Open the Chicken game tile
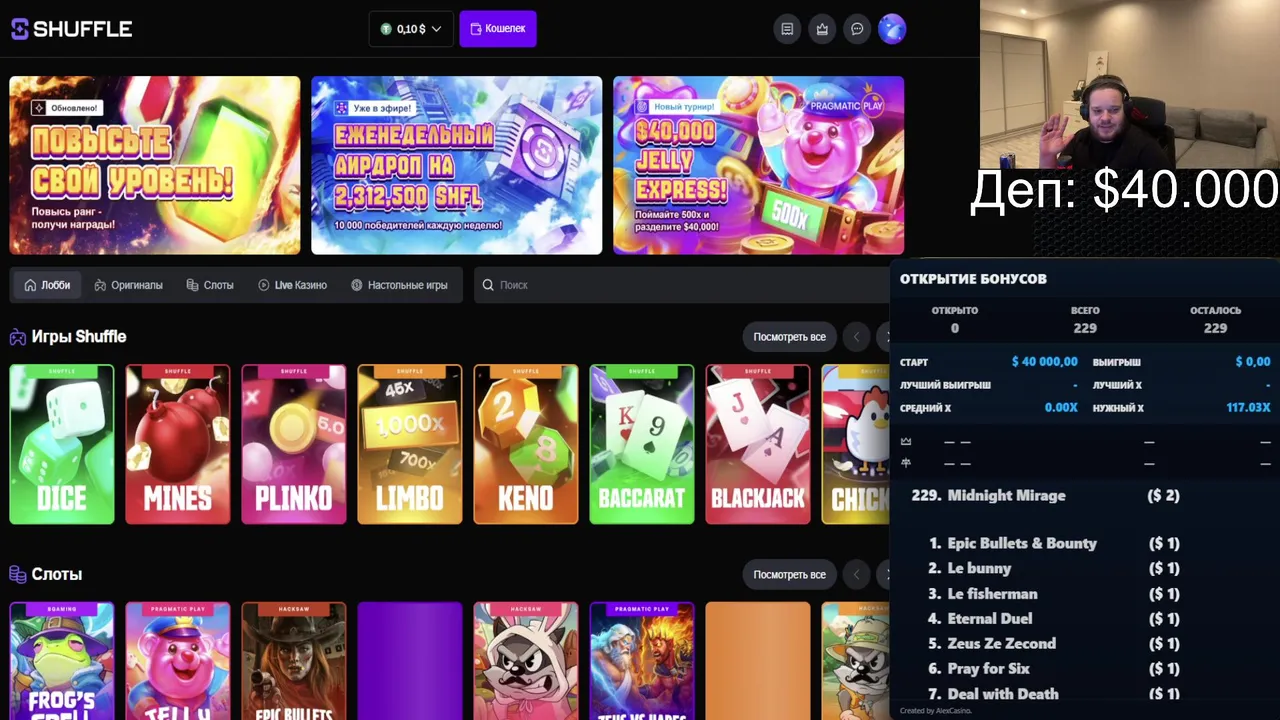1280x720 pixels. [x=856, y=444]
